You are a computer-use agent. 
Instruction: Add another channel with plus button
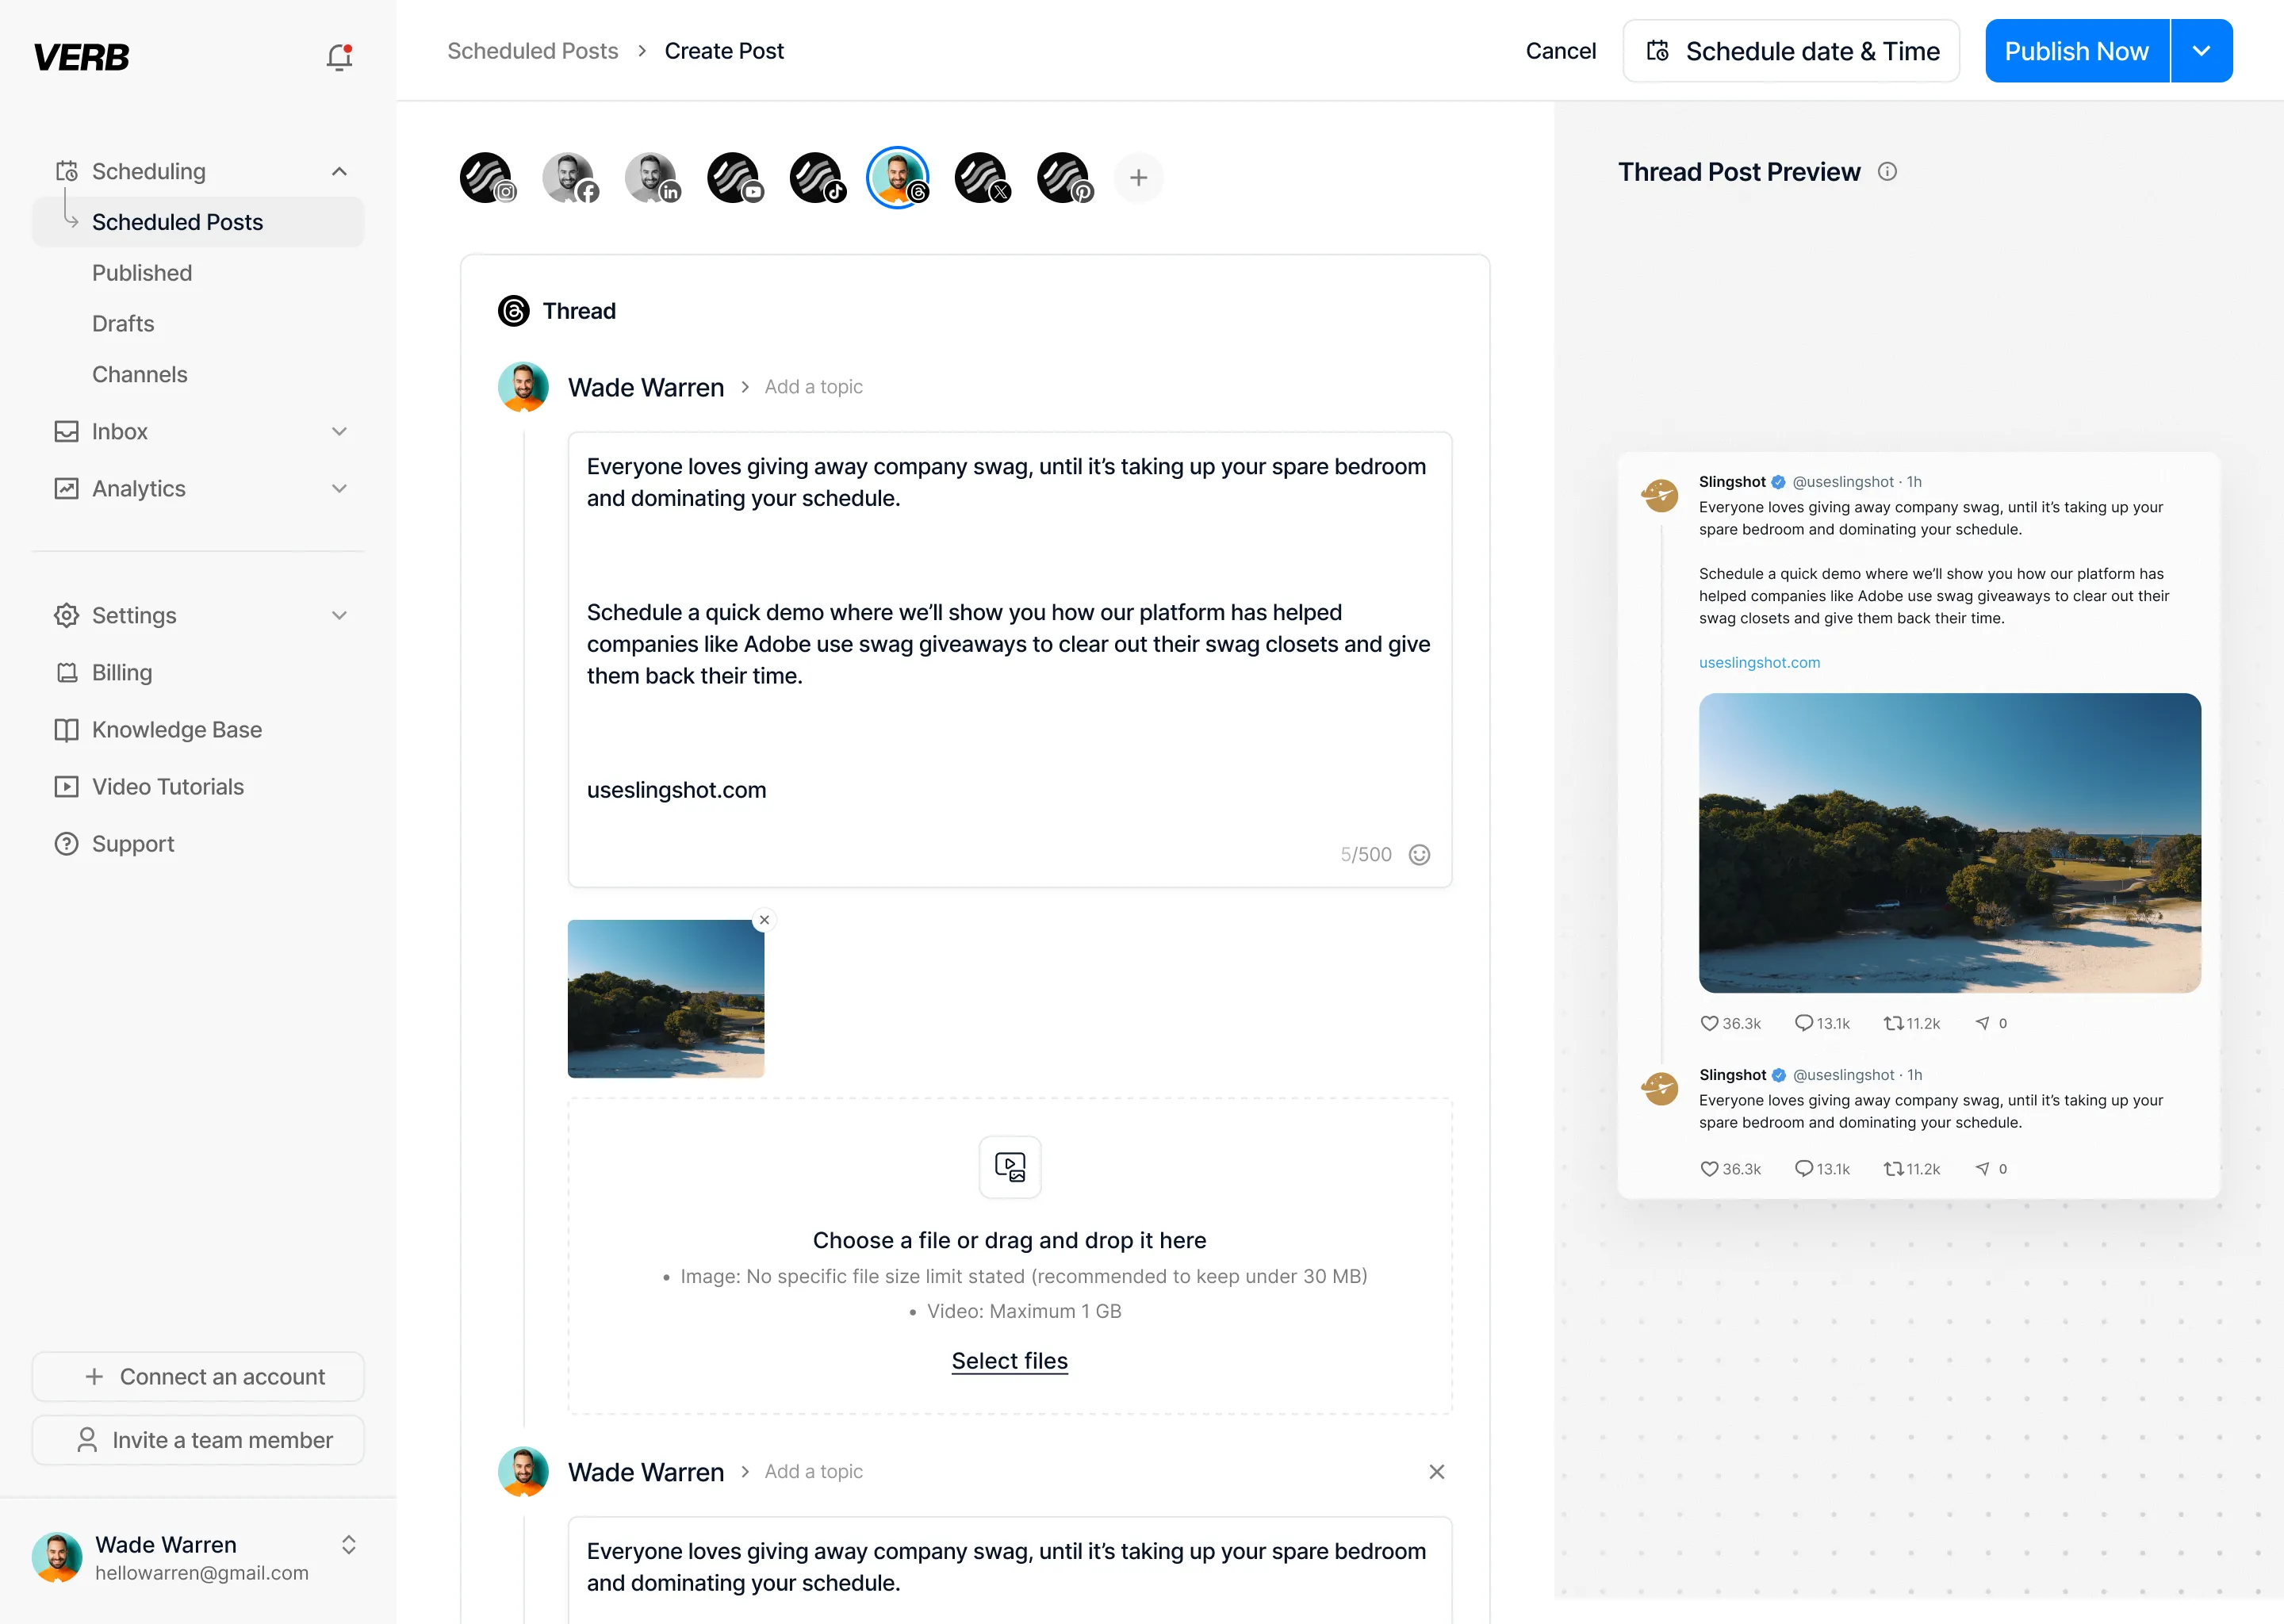tap(1138, 178)
